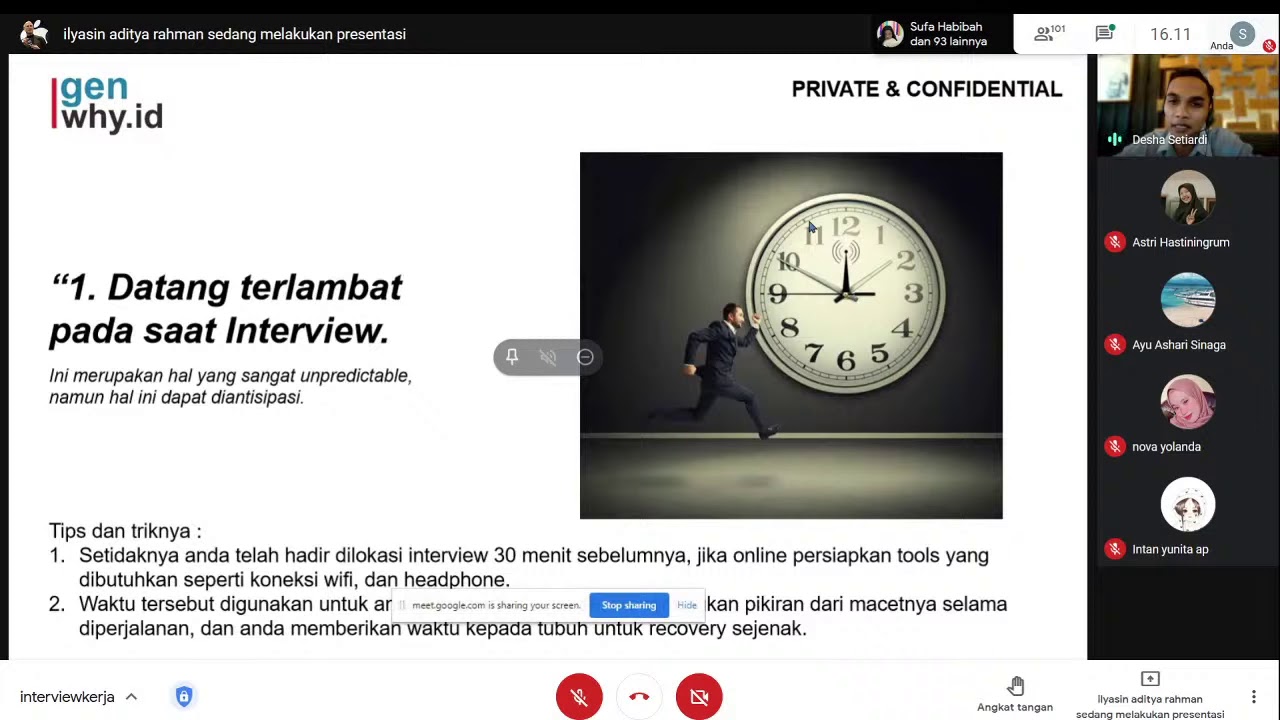
Task: Remove presentation using the minus circle icon
Action: point(585,357)
